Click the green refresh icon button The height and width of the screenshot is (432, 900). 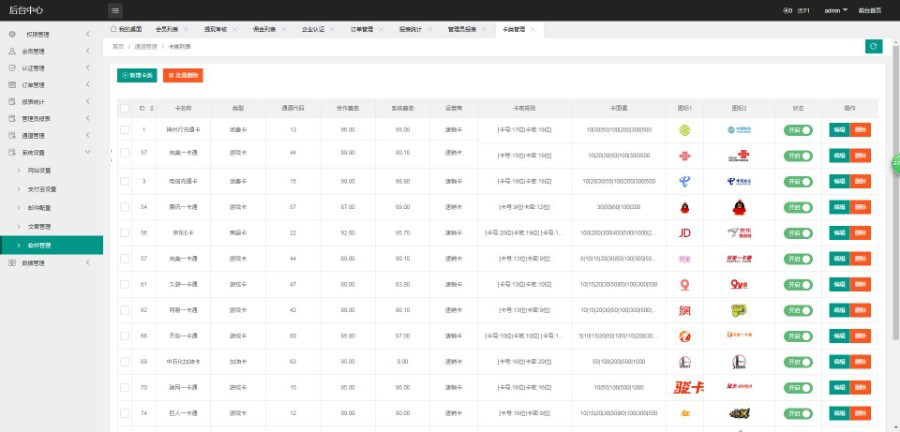(873, 46)
